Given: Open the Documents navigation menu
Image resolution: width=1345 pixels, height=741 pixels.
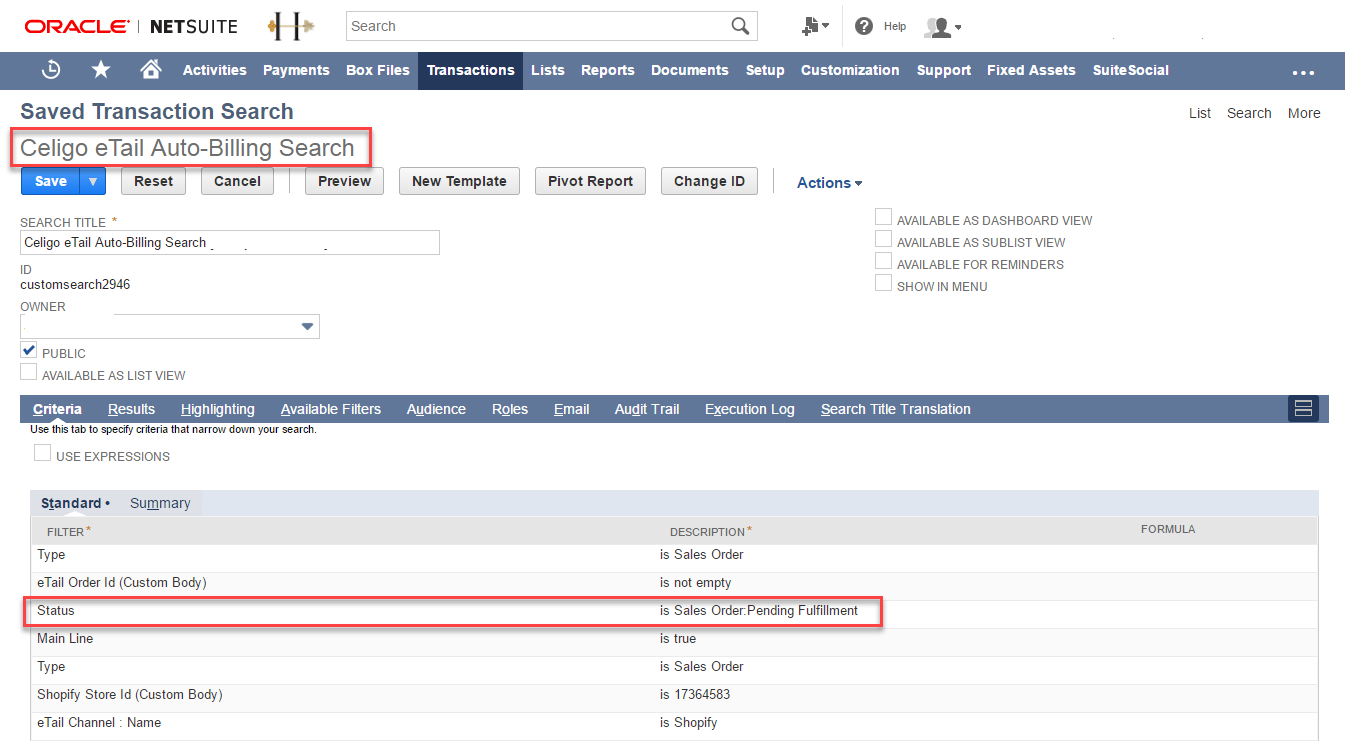Looking at the screenshot, I should pos(690,70).
